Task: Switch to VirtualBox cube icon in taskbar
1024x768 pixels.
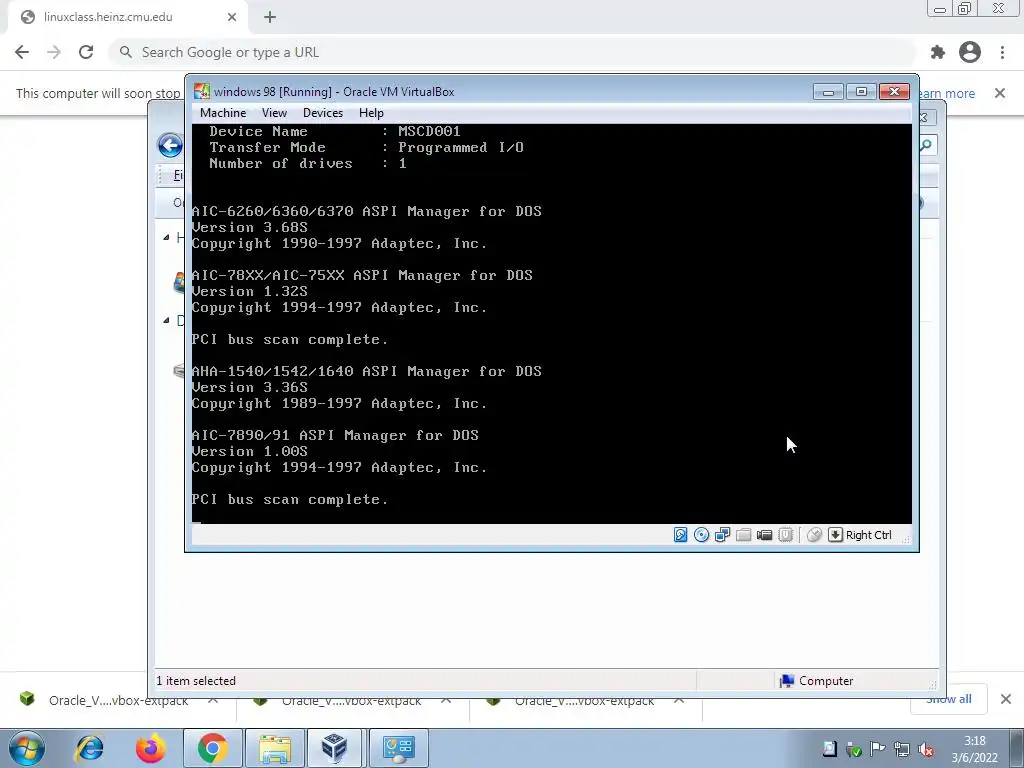Action: coord(334,748)
